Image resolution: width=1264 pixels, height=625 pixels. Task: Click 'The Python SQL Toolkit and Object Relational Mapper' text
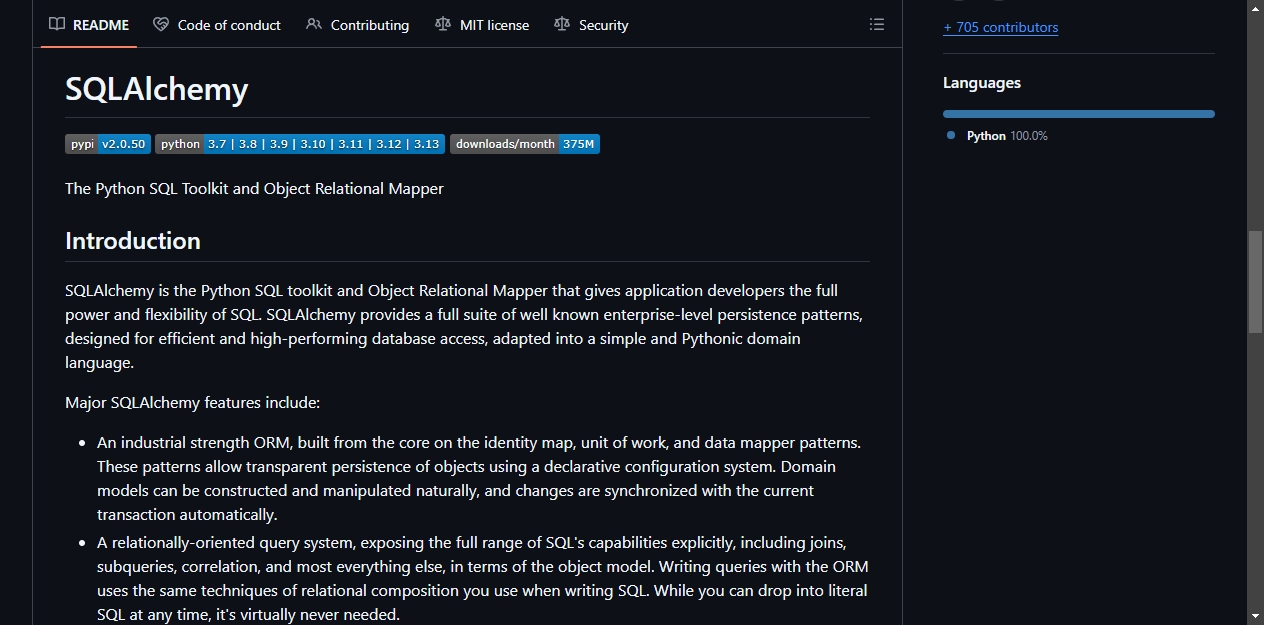pyautogui.click(x=254, y=188)
